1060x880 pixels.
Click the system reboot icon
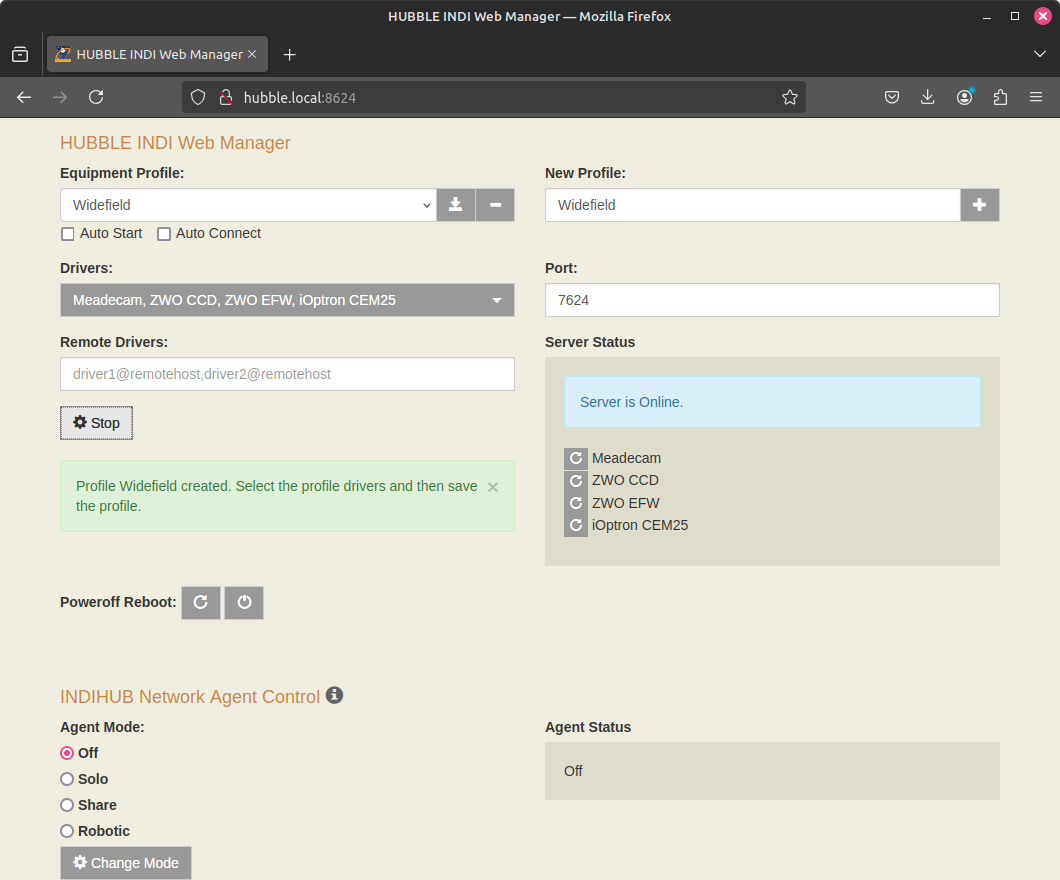click(x=201, y=602)
